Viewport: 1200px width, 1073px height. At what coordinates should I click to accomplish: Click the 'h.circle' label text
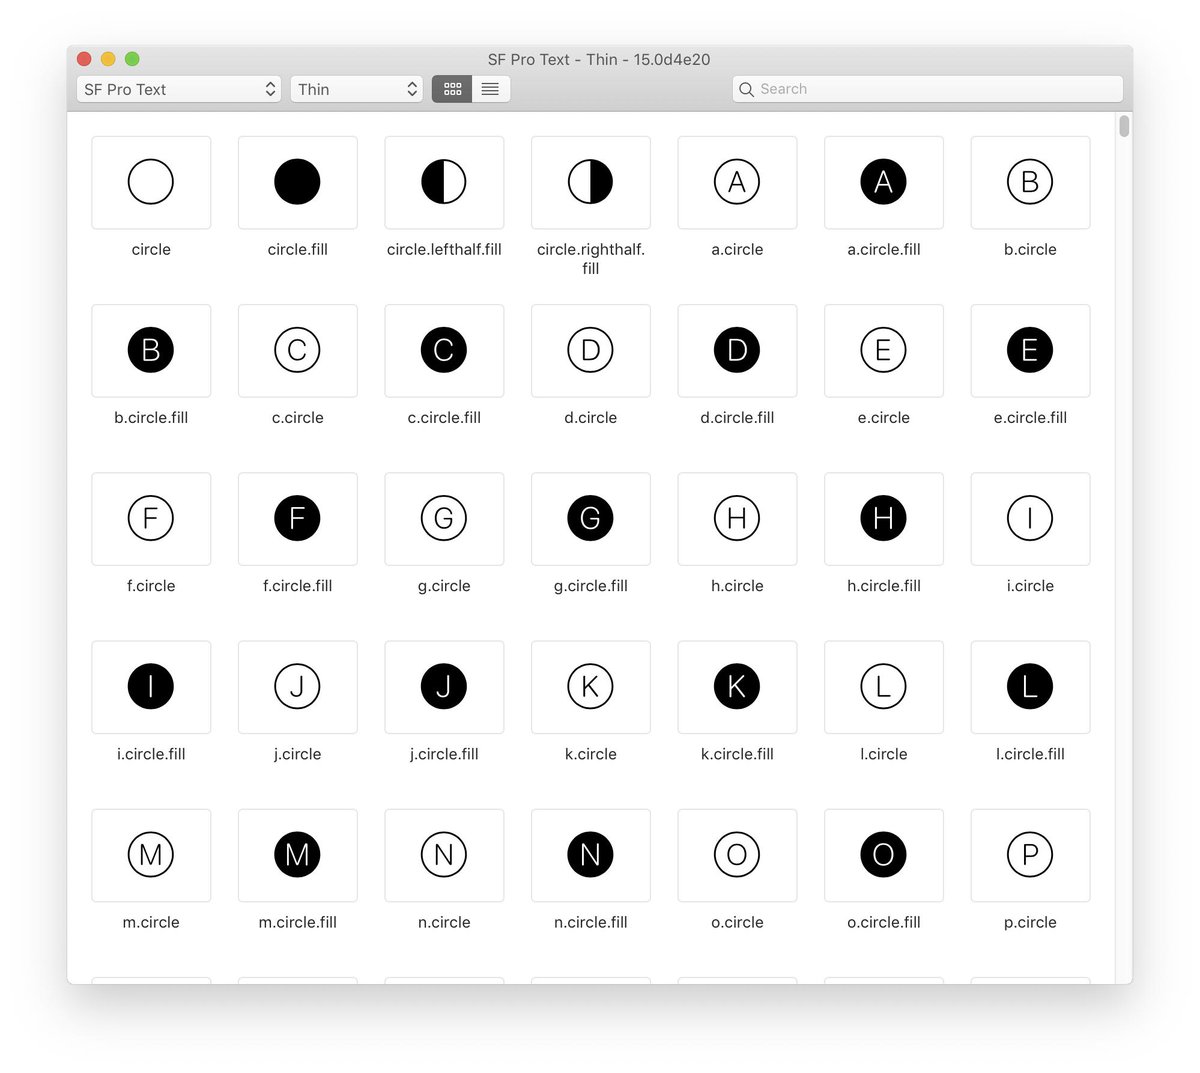click(737, 586)
